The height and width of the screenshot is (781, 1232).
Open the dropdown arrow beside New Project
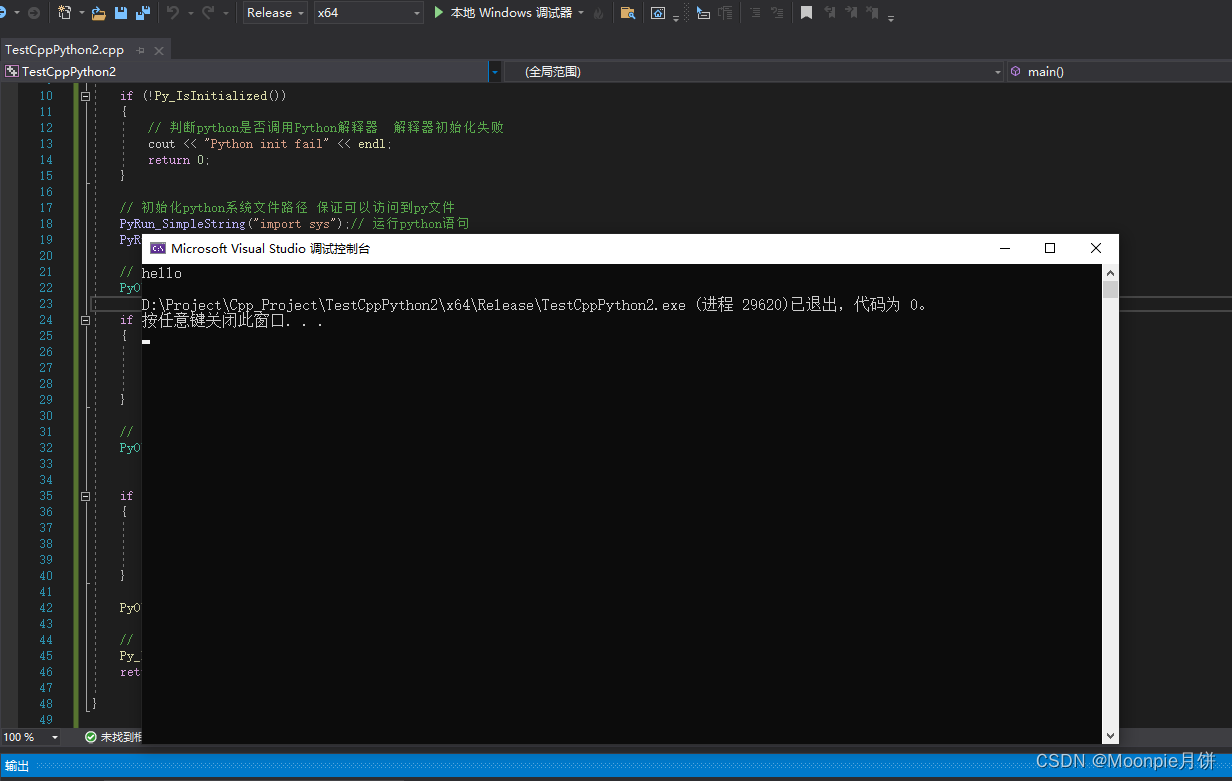[80, 13]
